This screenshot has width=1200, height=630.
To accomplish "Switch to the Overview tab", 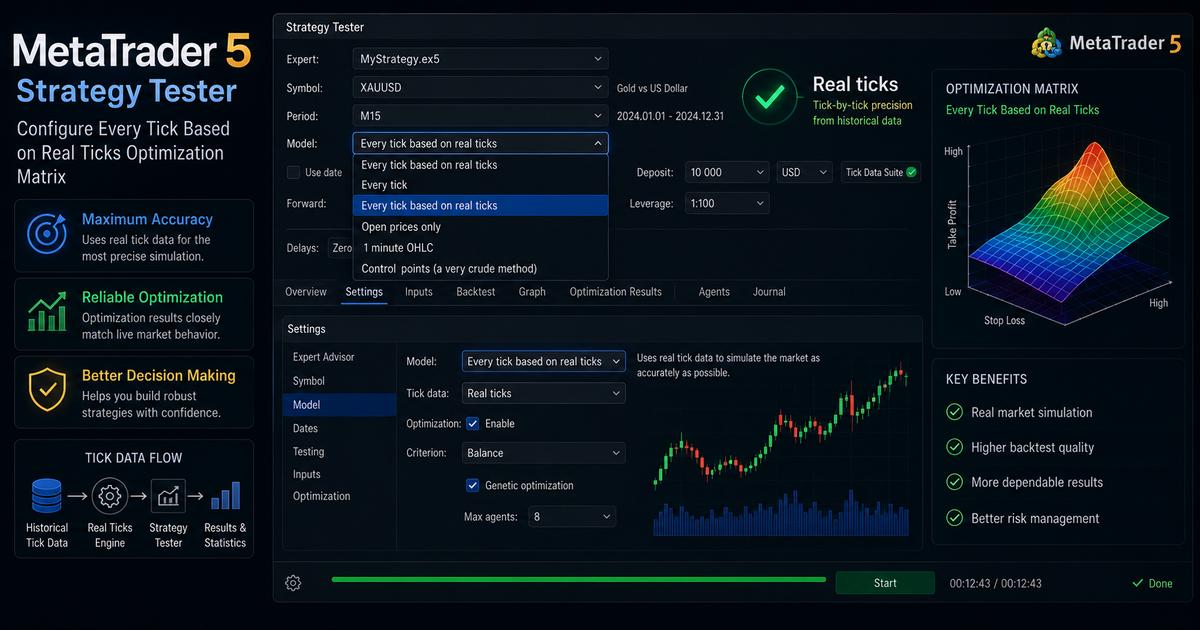I will pos(306,292).
